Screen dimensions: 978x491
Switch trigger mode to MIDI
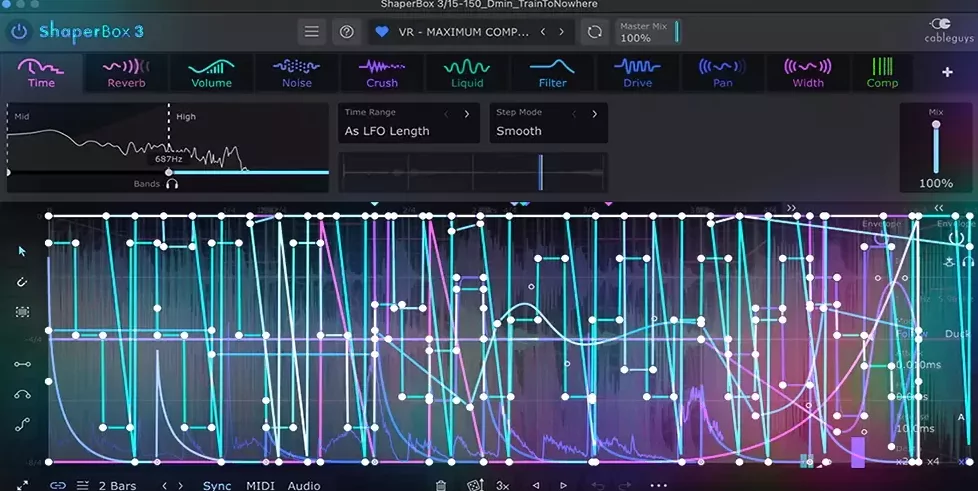click(x=260, y=485)
